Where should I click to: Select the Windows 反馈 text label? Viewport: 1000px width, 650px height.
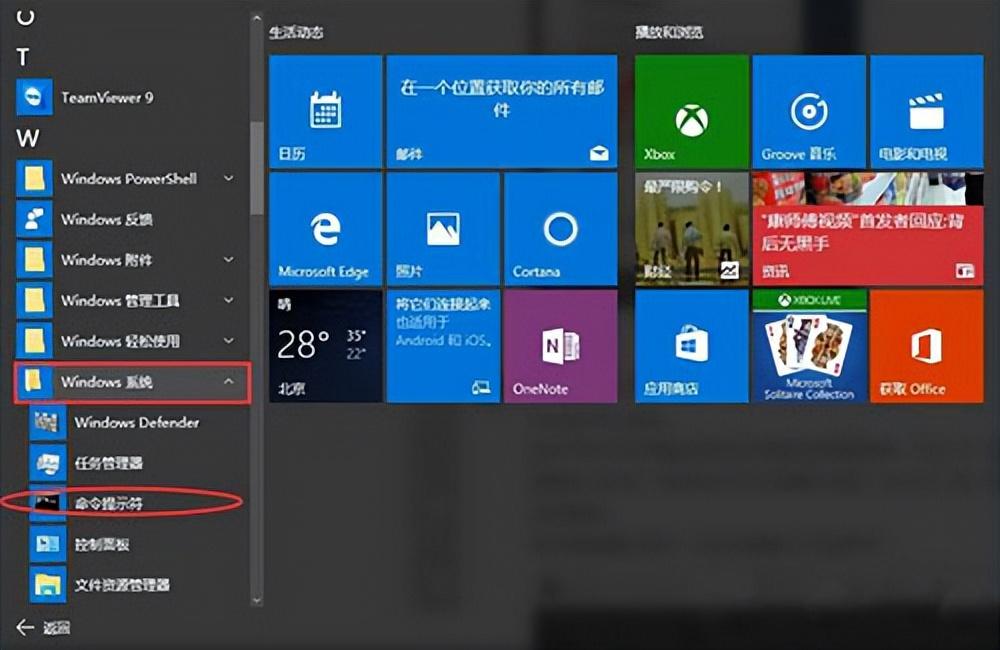(107, 219)
